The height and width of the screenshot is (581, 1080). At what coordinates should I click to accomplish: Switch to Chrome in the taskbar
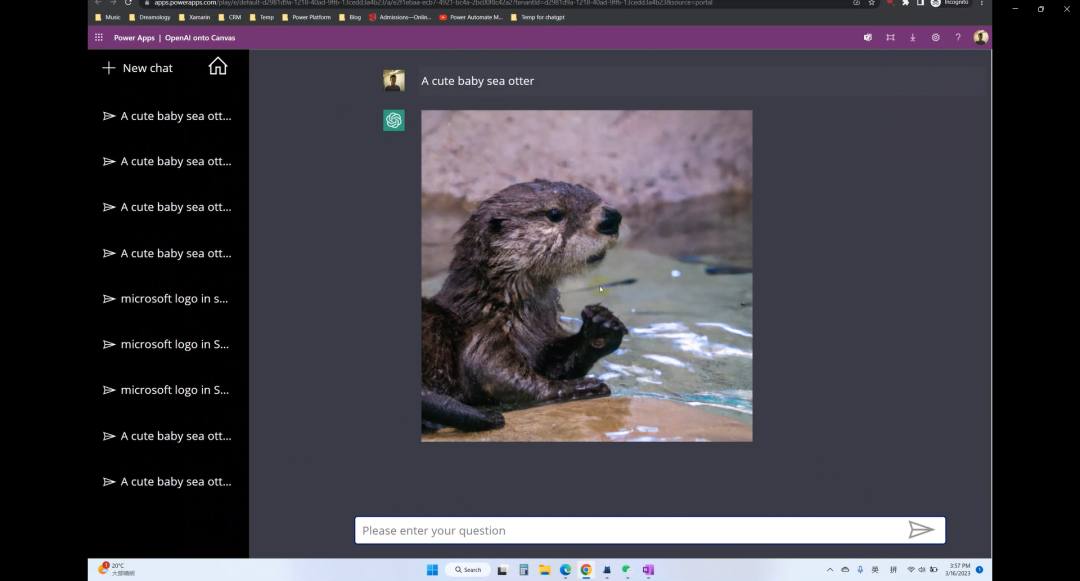coord(586,570)
